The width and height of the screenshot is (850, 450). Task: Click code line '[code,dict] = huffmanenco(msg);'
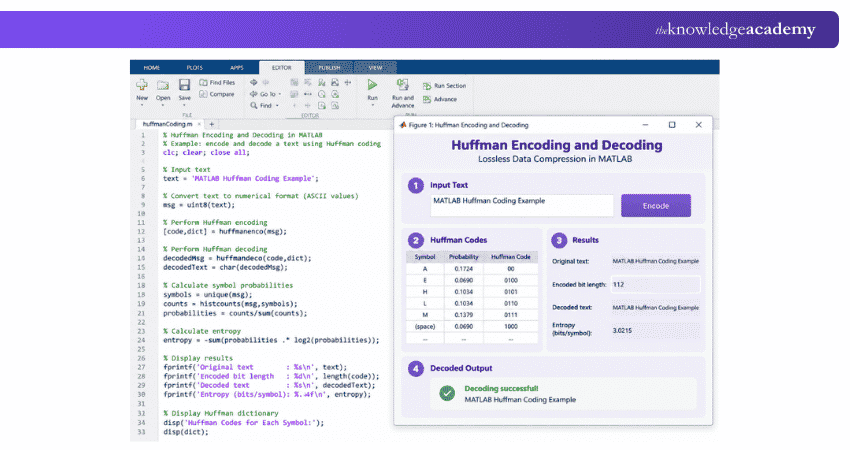coord(224,231)
